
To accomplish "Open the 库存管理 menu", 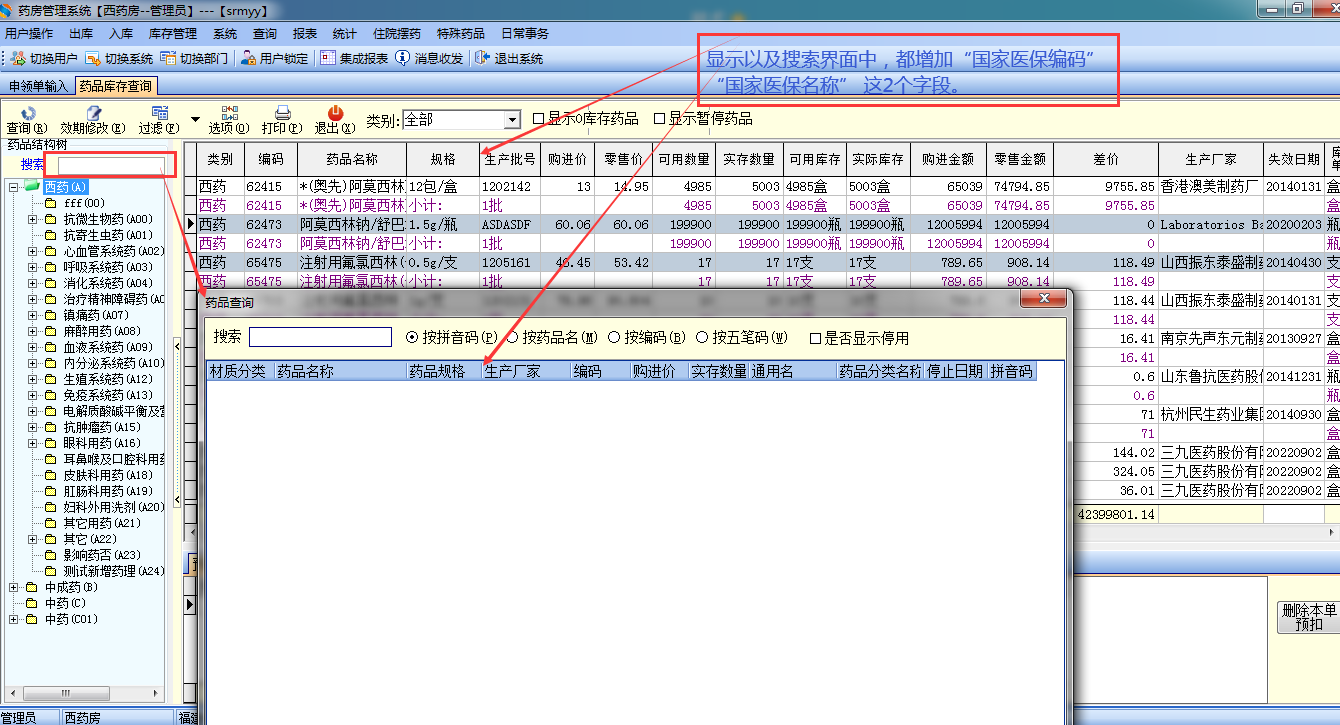I will [x=173, y=34].
